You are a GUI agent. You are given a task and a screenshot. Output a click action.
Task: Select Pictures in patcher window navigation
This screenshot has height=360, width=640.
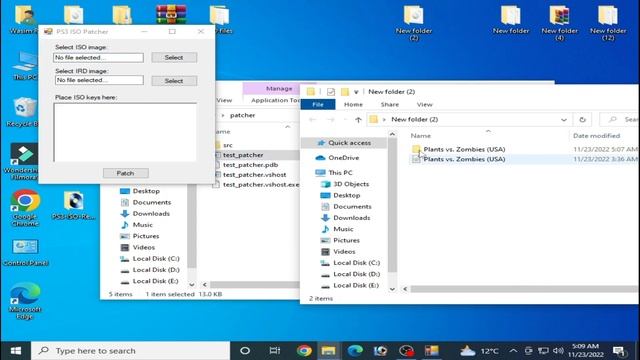click(x=139, y=236)
